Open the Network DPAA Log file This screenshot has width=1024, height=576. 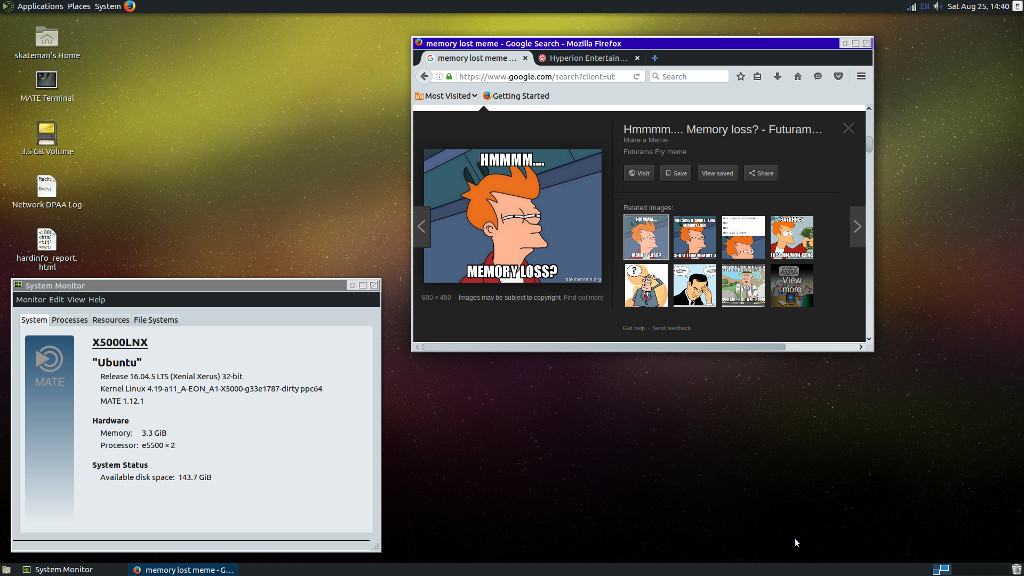47,191
